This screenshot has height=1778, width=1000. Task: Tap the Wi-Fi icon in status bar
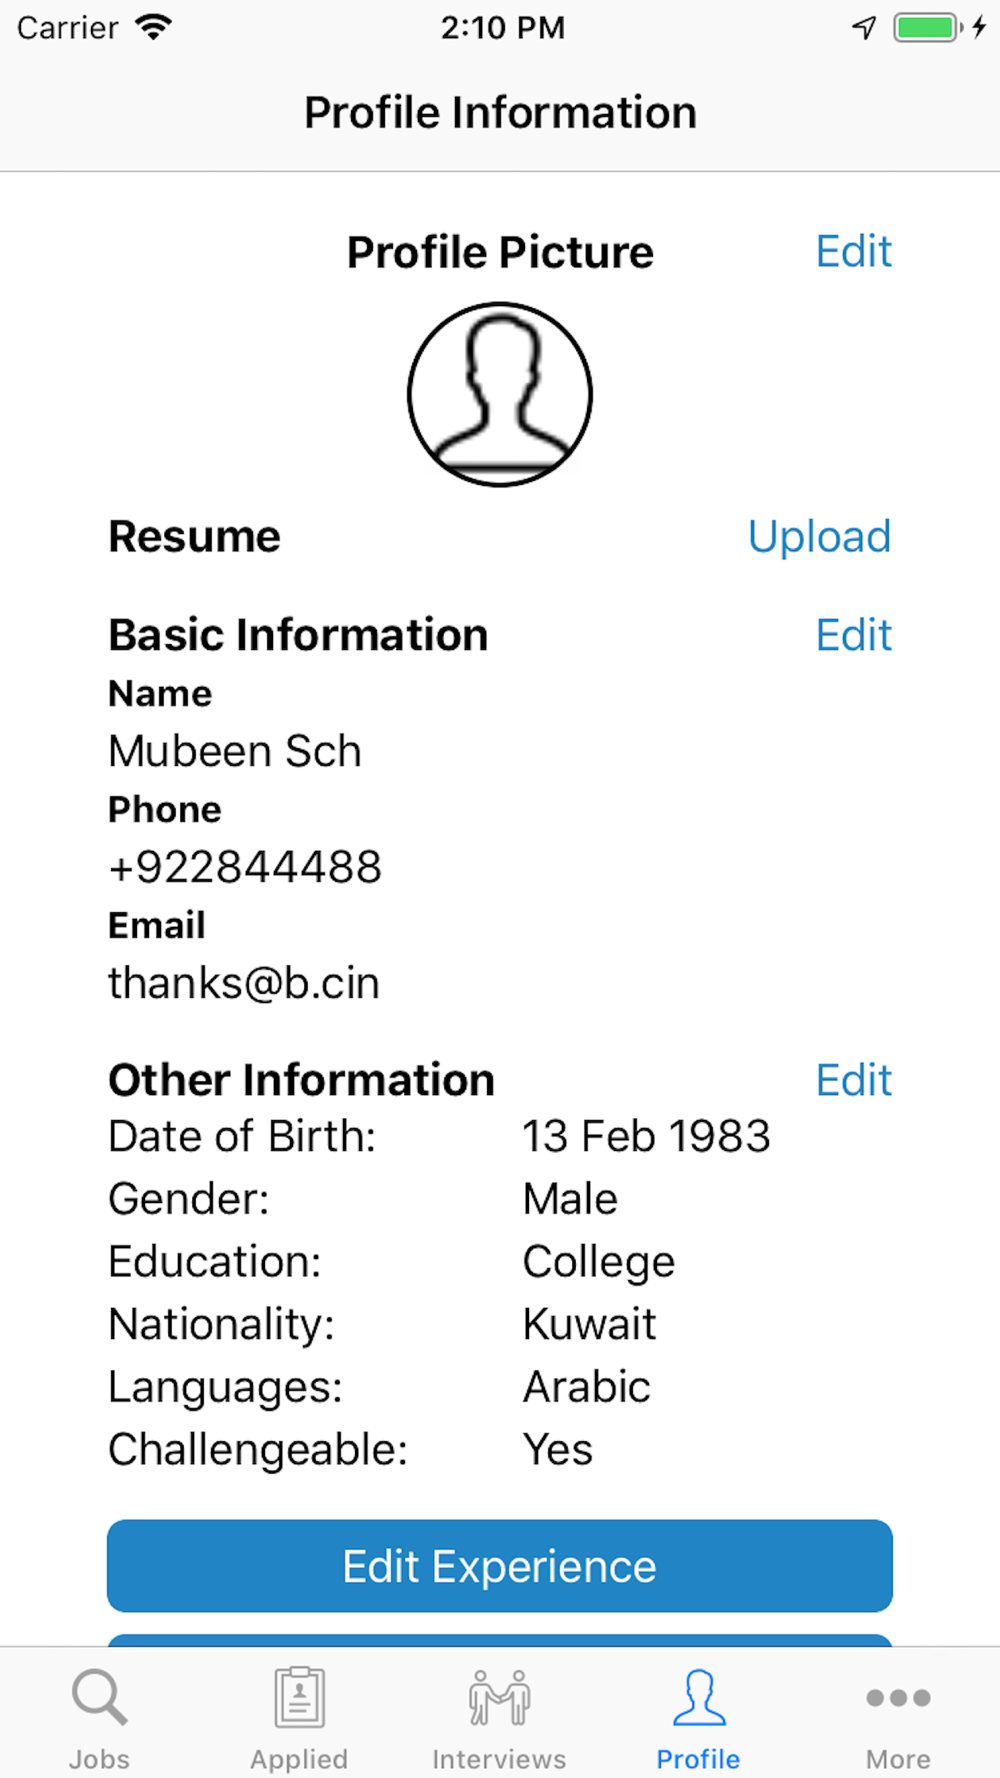(x=154, y=27)
